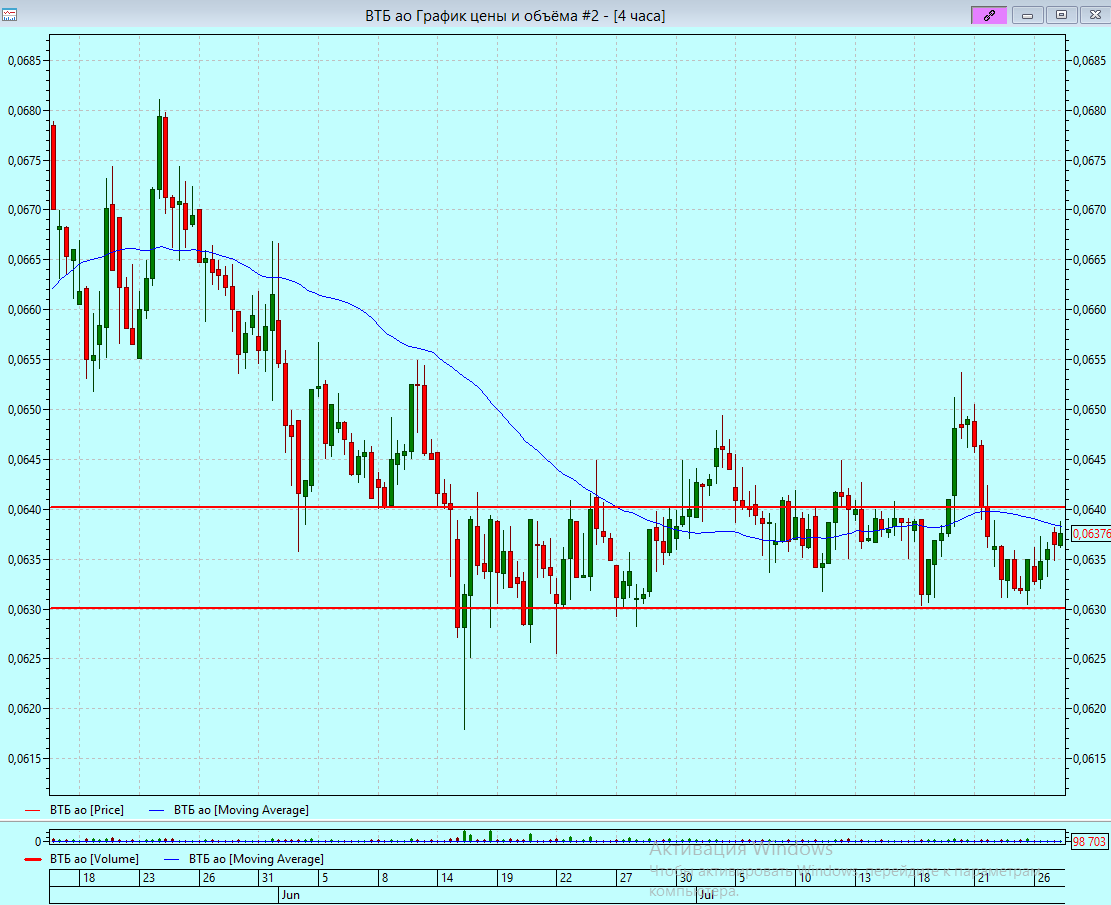Click the date label 10 on time axis
The width and height of the screenshot is (1111, 905).
[x=804, y=878]
